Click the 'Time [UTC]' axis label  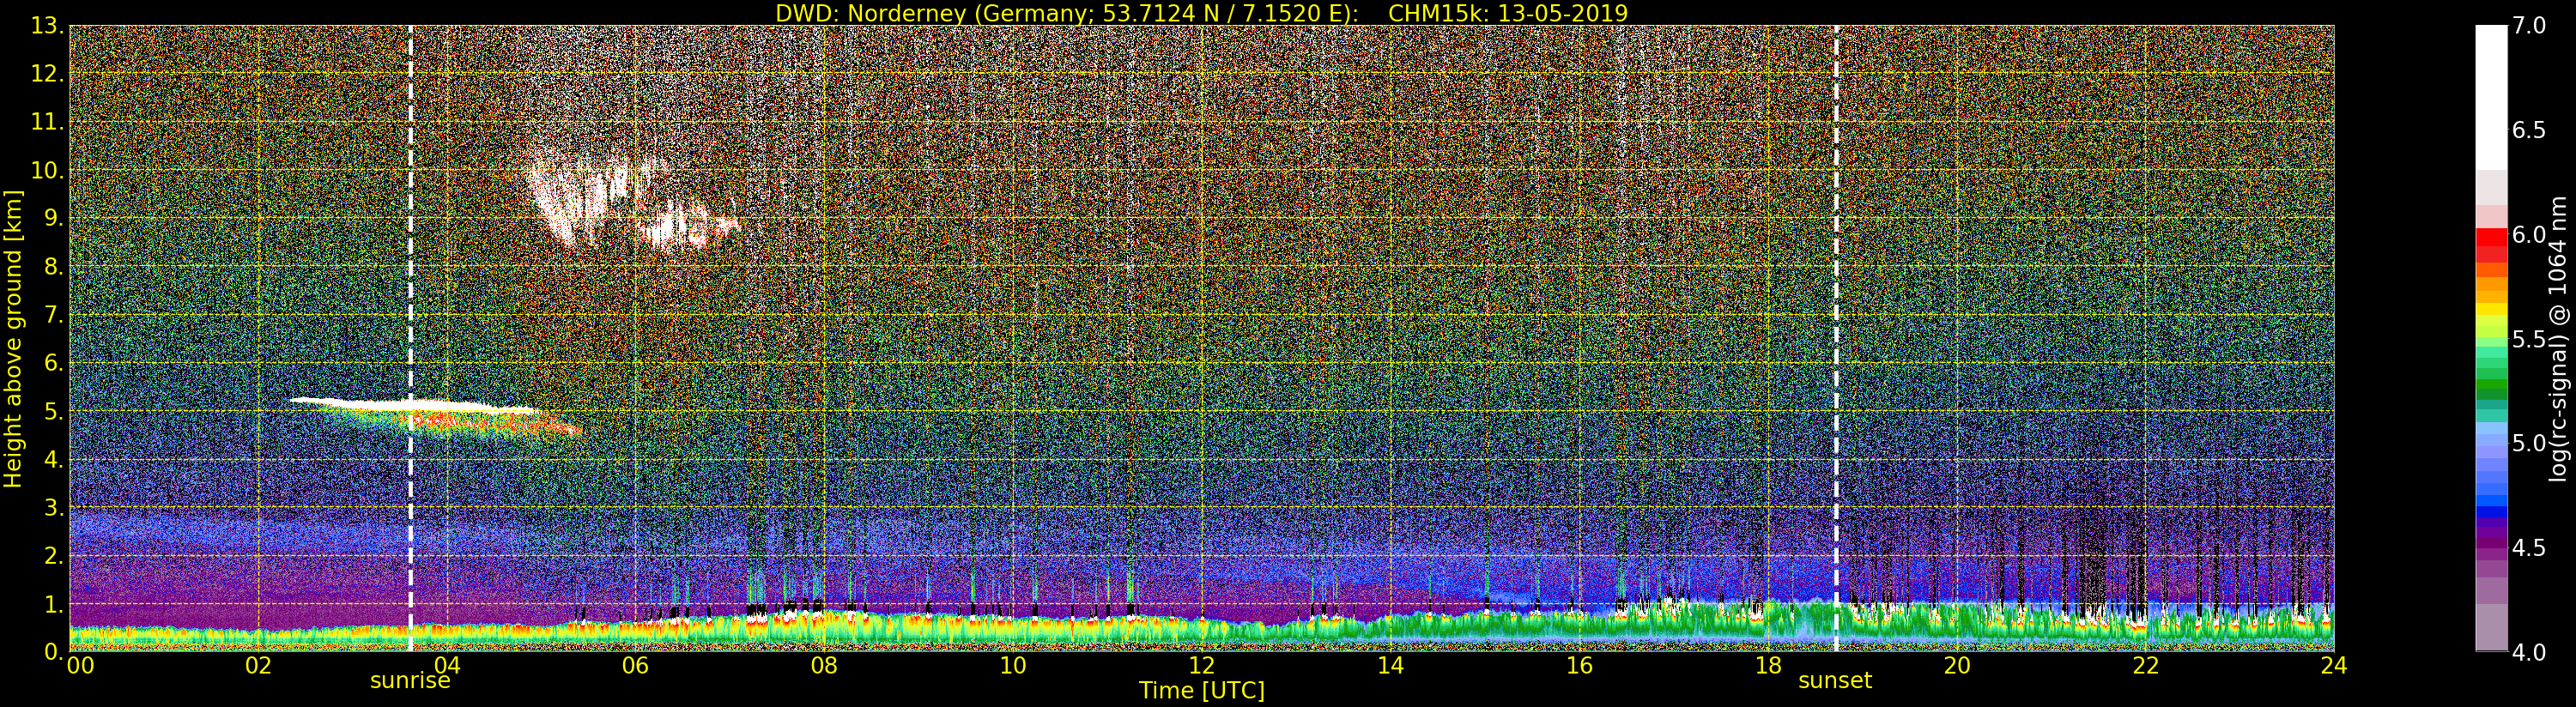[x=1201, y=690]
